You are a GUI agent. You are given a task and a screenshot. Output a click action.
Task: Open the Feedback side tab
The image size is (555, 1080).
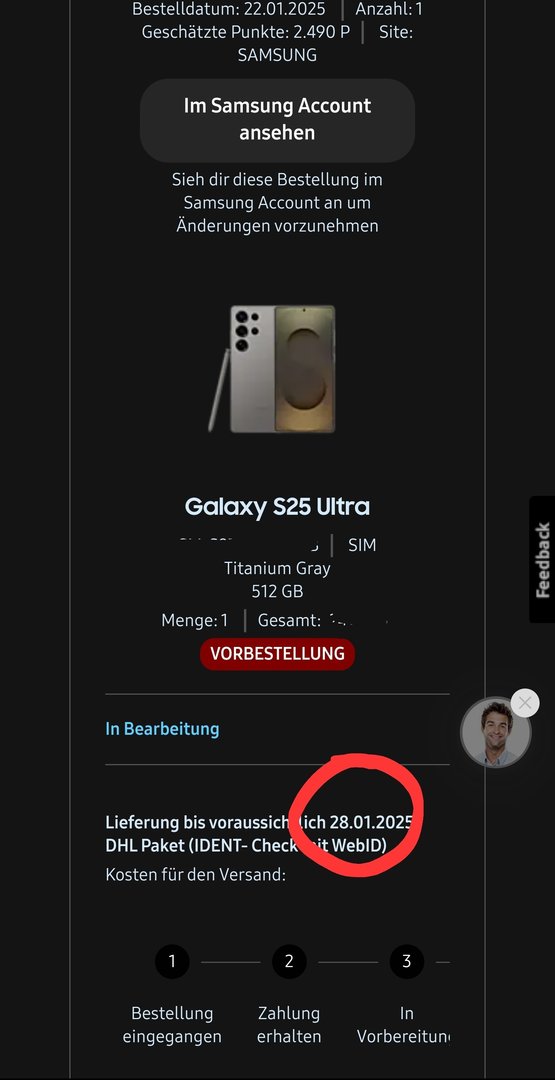click(543, 559)
